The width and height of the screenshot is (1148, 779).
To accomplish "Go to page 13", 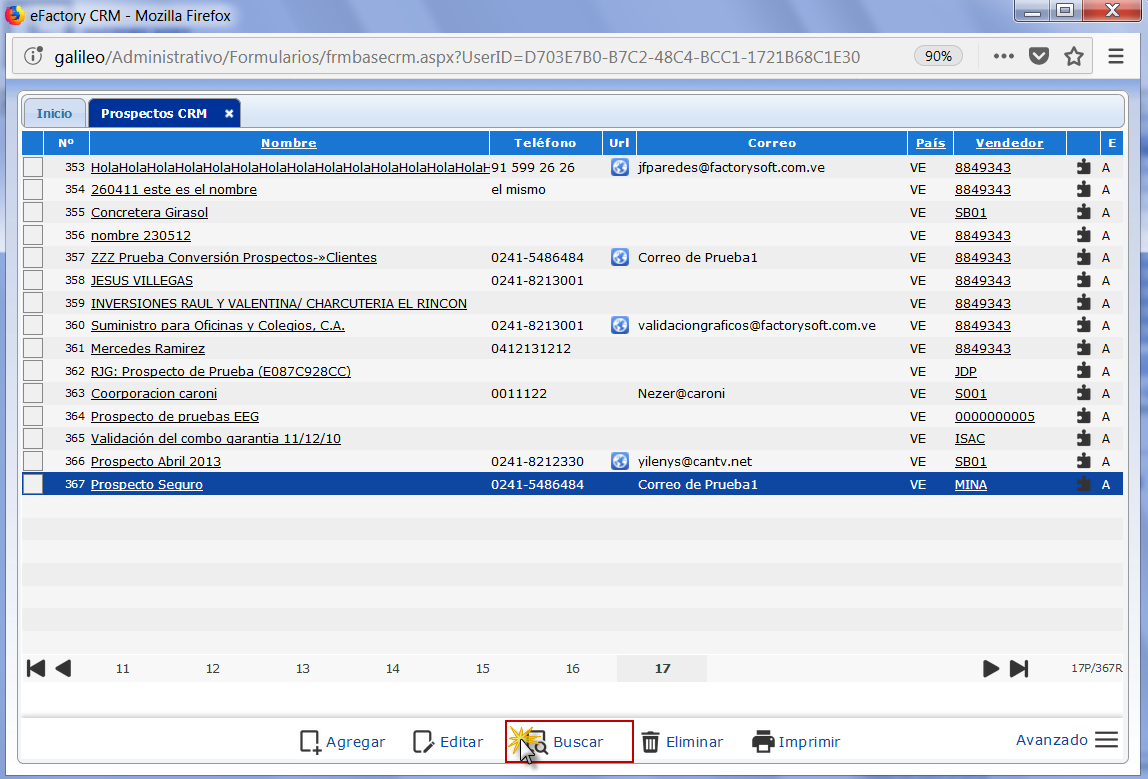I will 302,668.
